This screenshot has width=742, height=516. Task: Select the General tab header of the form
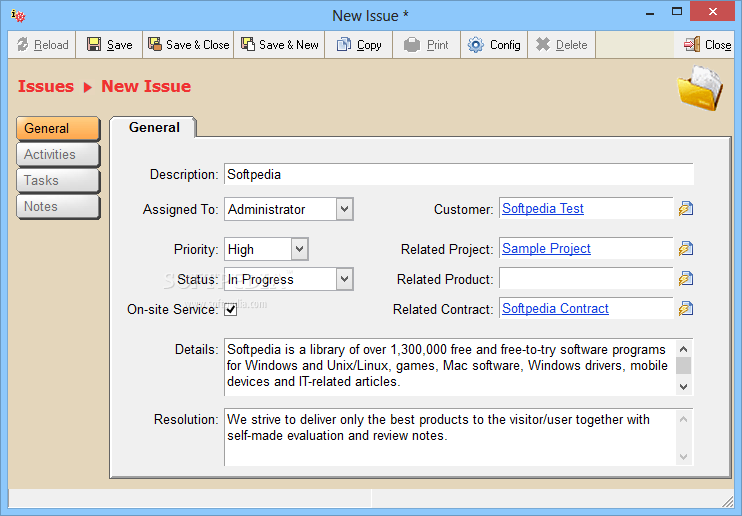pyautogui.click(x=154, y=127)
